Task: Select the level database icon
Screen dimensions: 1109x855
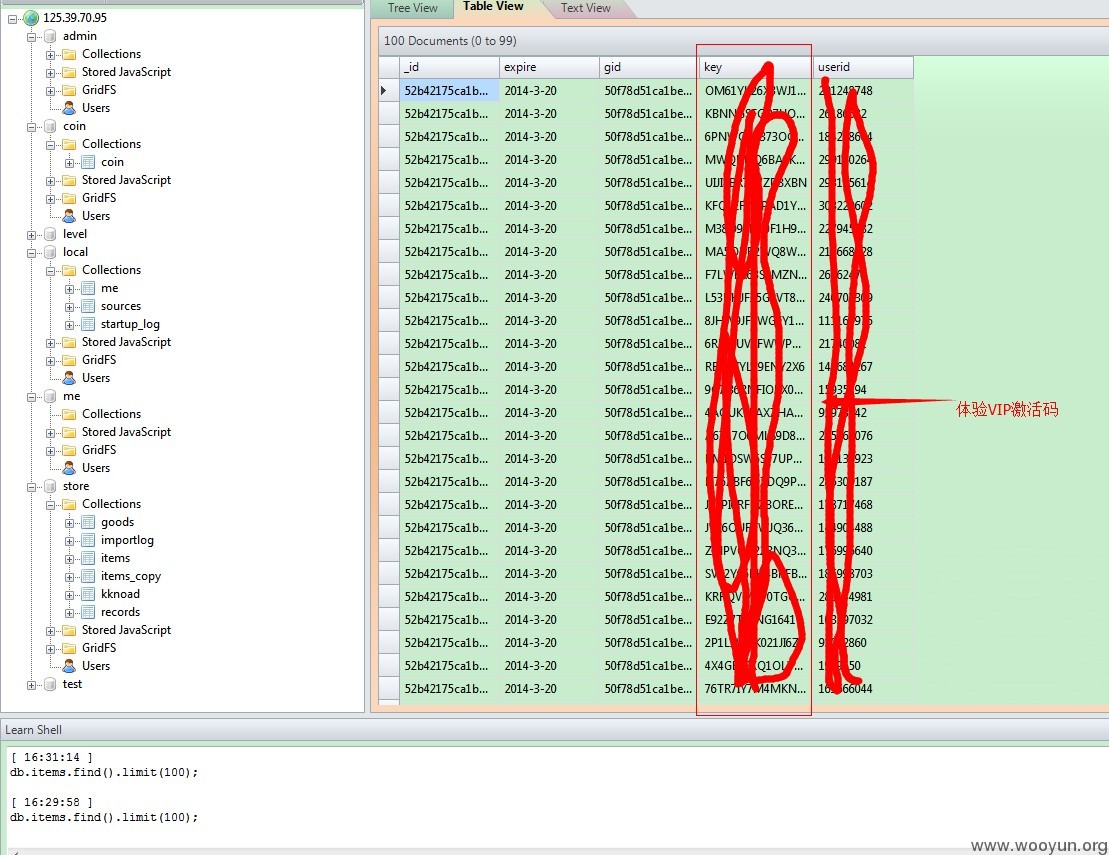Action: pyautogui.click(x=50, y=234)
